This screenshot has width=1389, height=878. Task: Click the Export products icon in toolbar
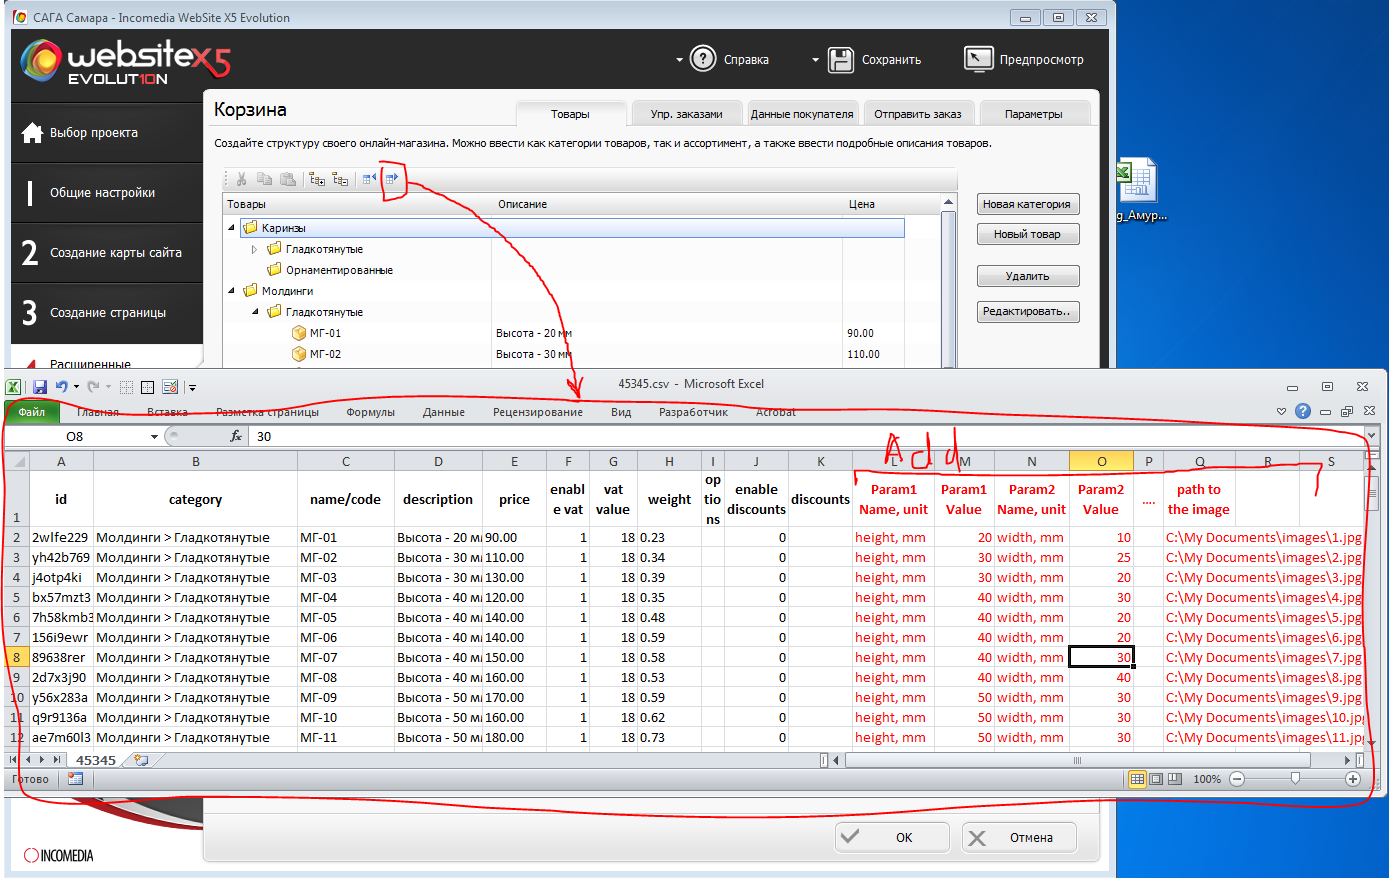tap(392, 179)
